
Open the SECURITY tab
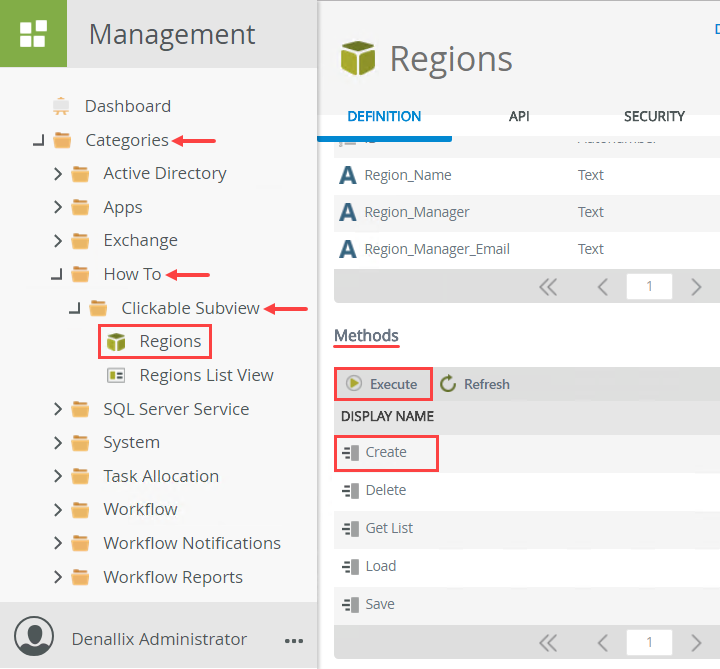(654, 116)
